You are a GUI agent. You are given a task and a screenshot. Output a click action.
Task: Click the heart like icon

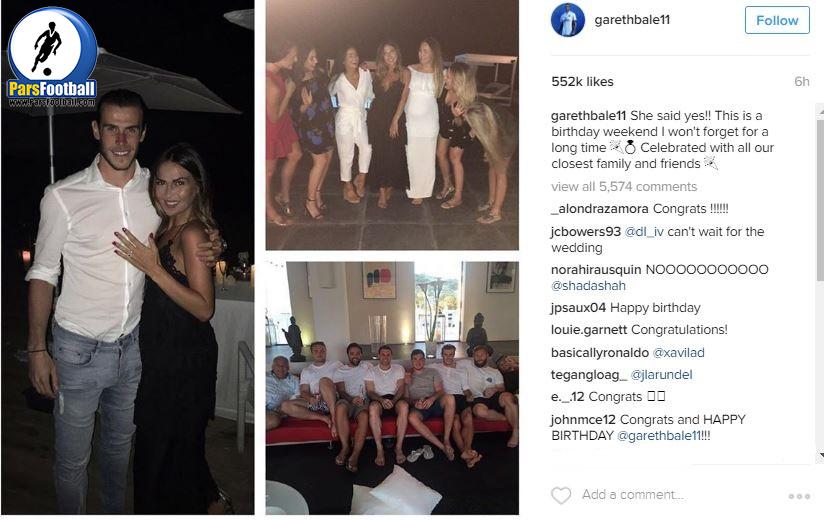pos(561,495)
